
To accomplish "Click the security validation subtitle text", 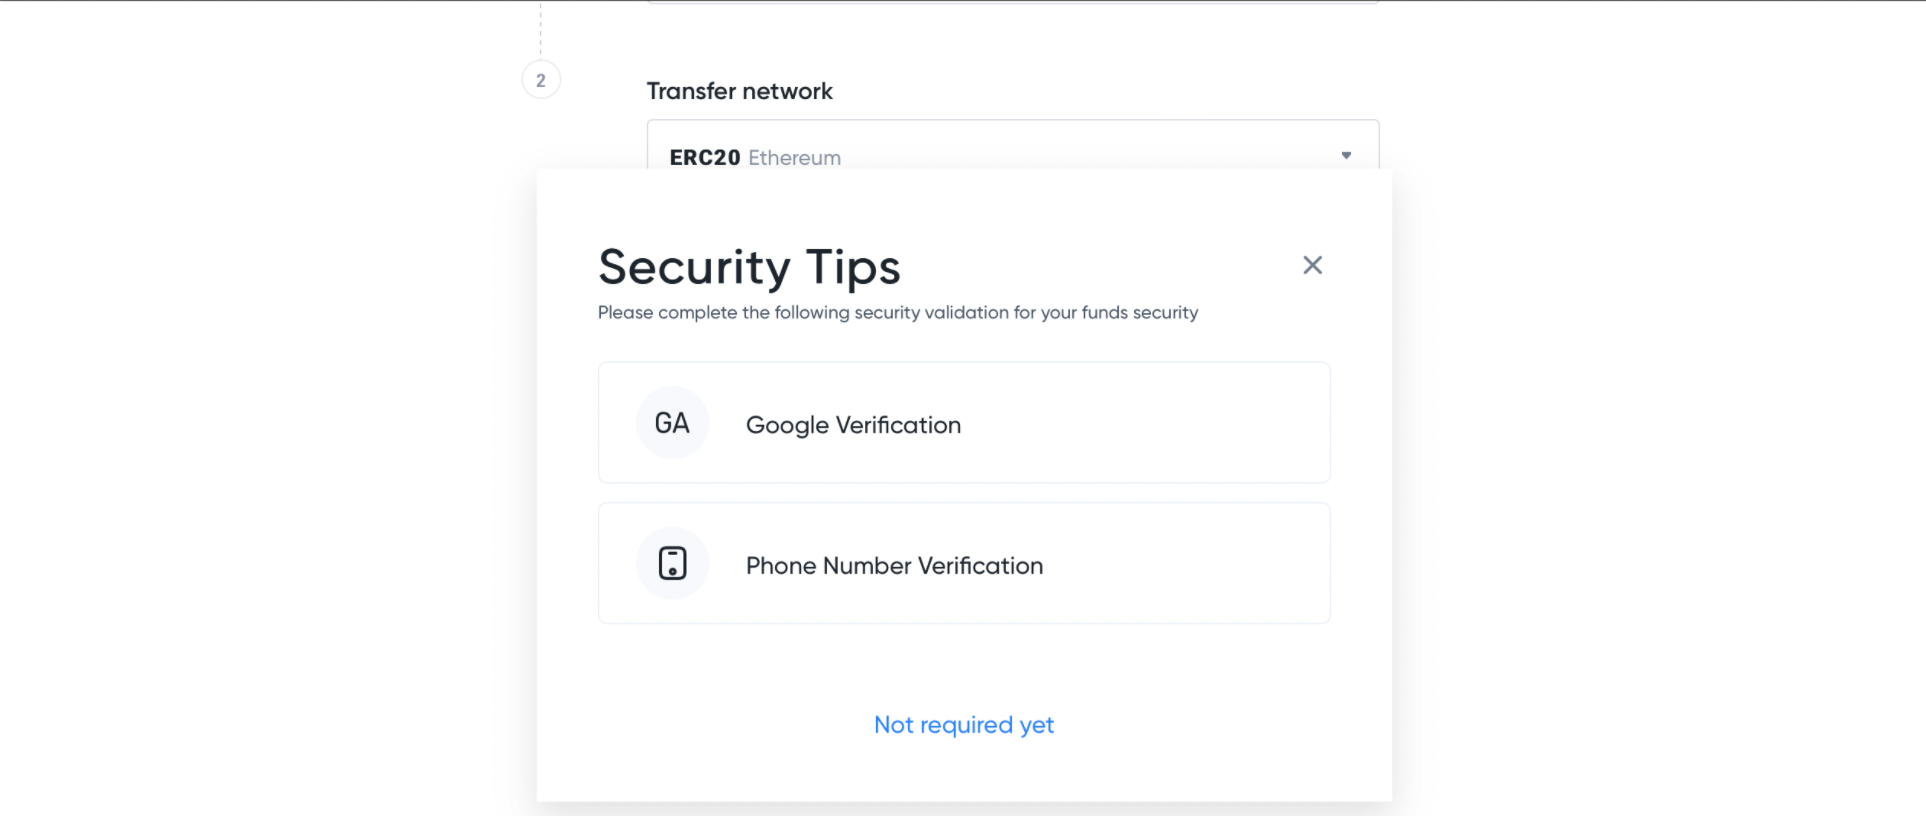I will [897, 313].
